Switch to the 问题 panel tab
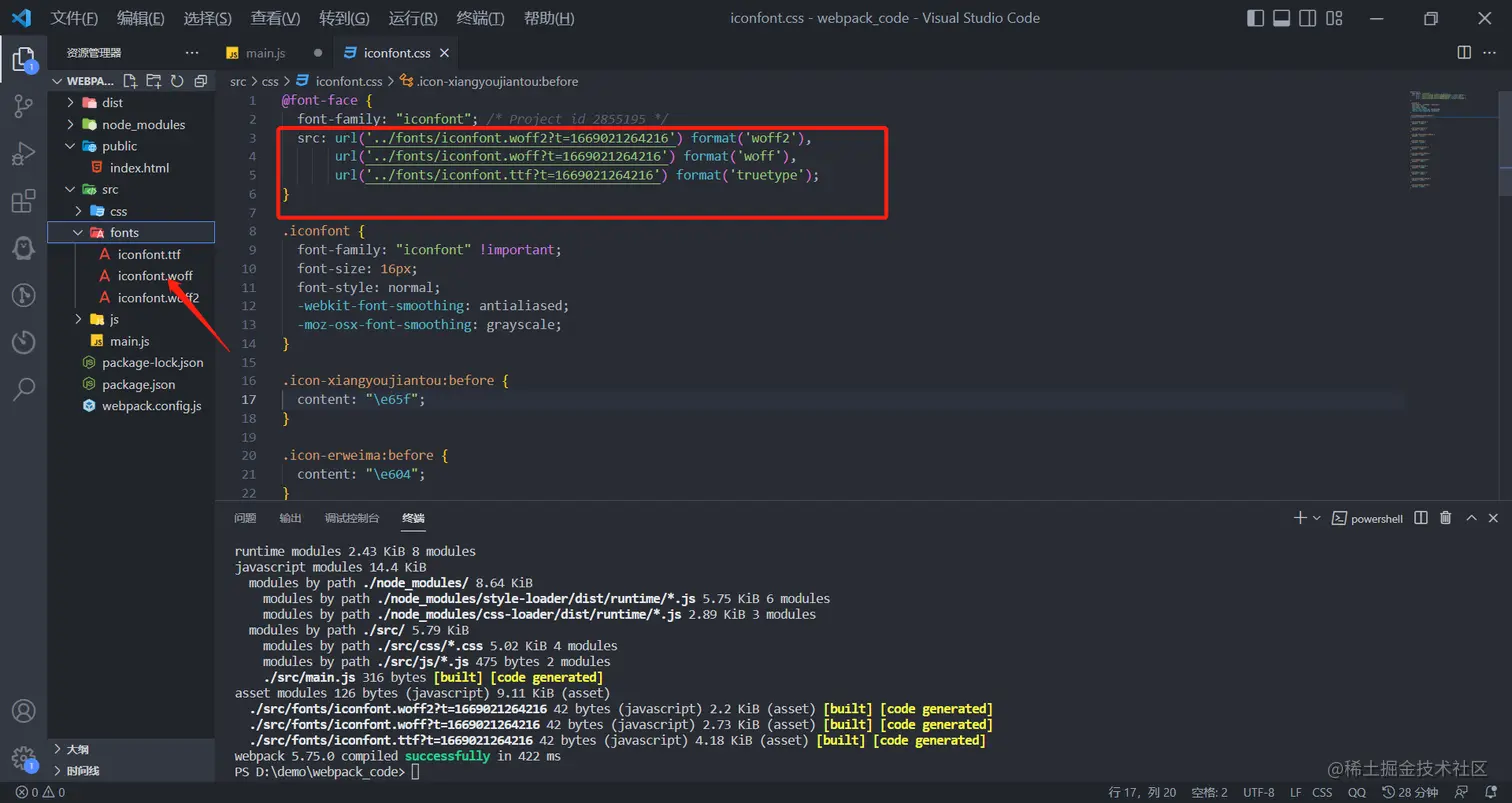Viewport: 1512px width, 803px height. pyautogui.click(x=245, y=518)
